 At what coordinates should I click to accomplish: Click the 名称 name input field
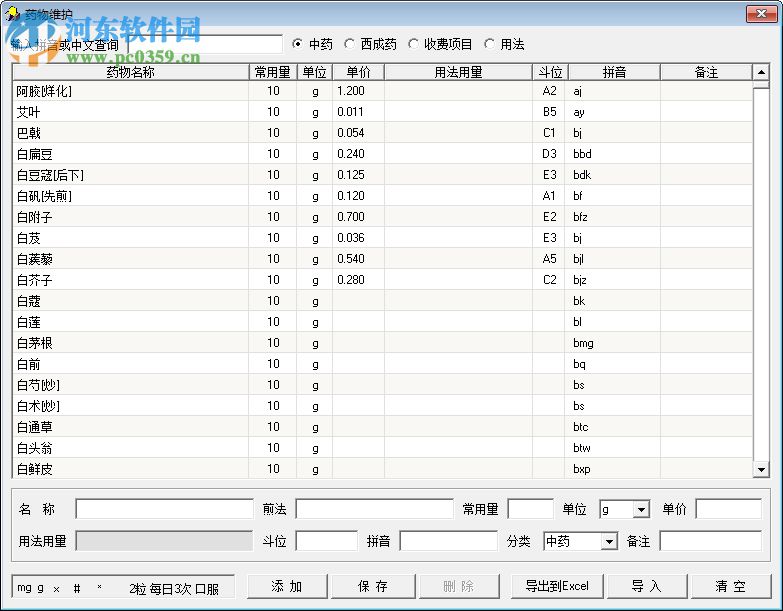tap(164, 509)
